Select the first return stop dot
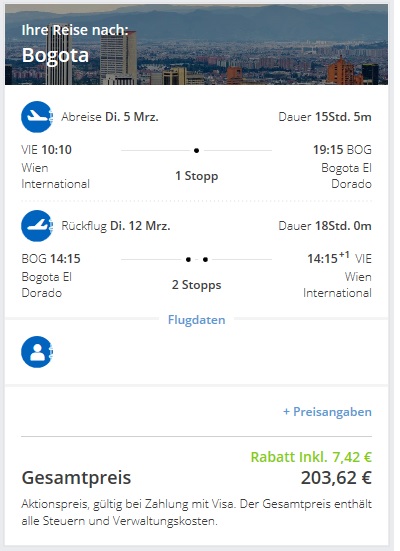400x551 pixels. 188,259
